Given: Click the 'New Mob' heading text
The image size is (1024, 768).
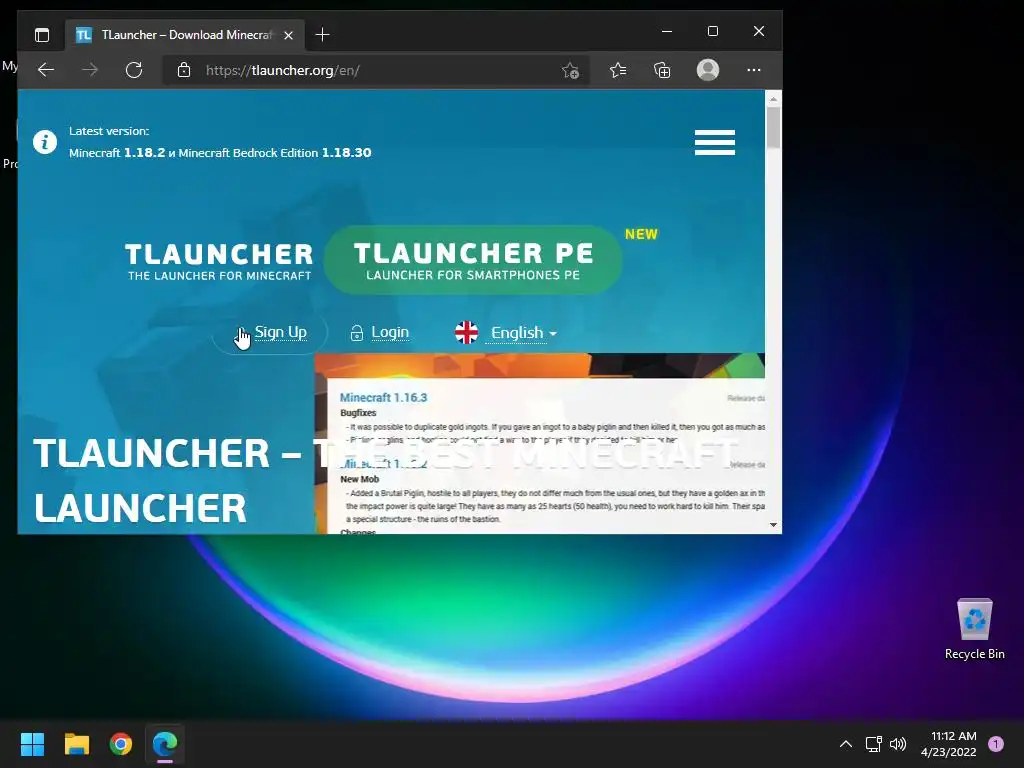Looking at the screenshot, I should (x=360, y=479).
